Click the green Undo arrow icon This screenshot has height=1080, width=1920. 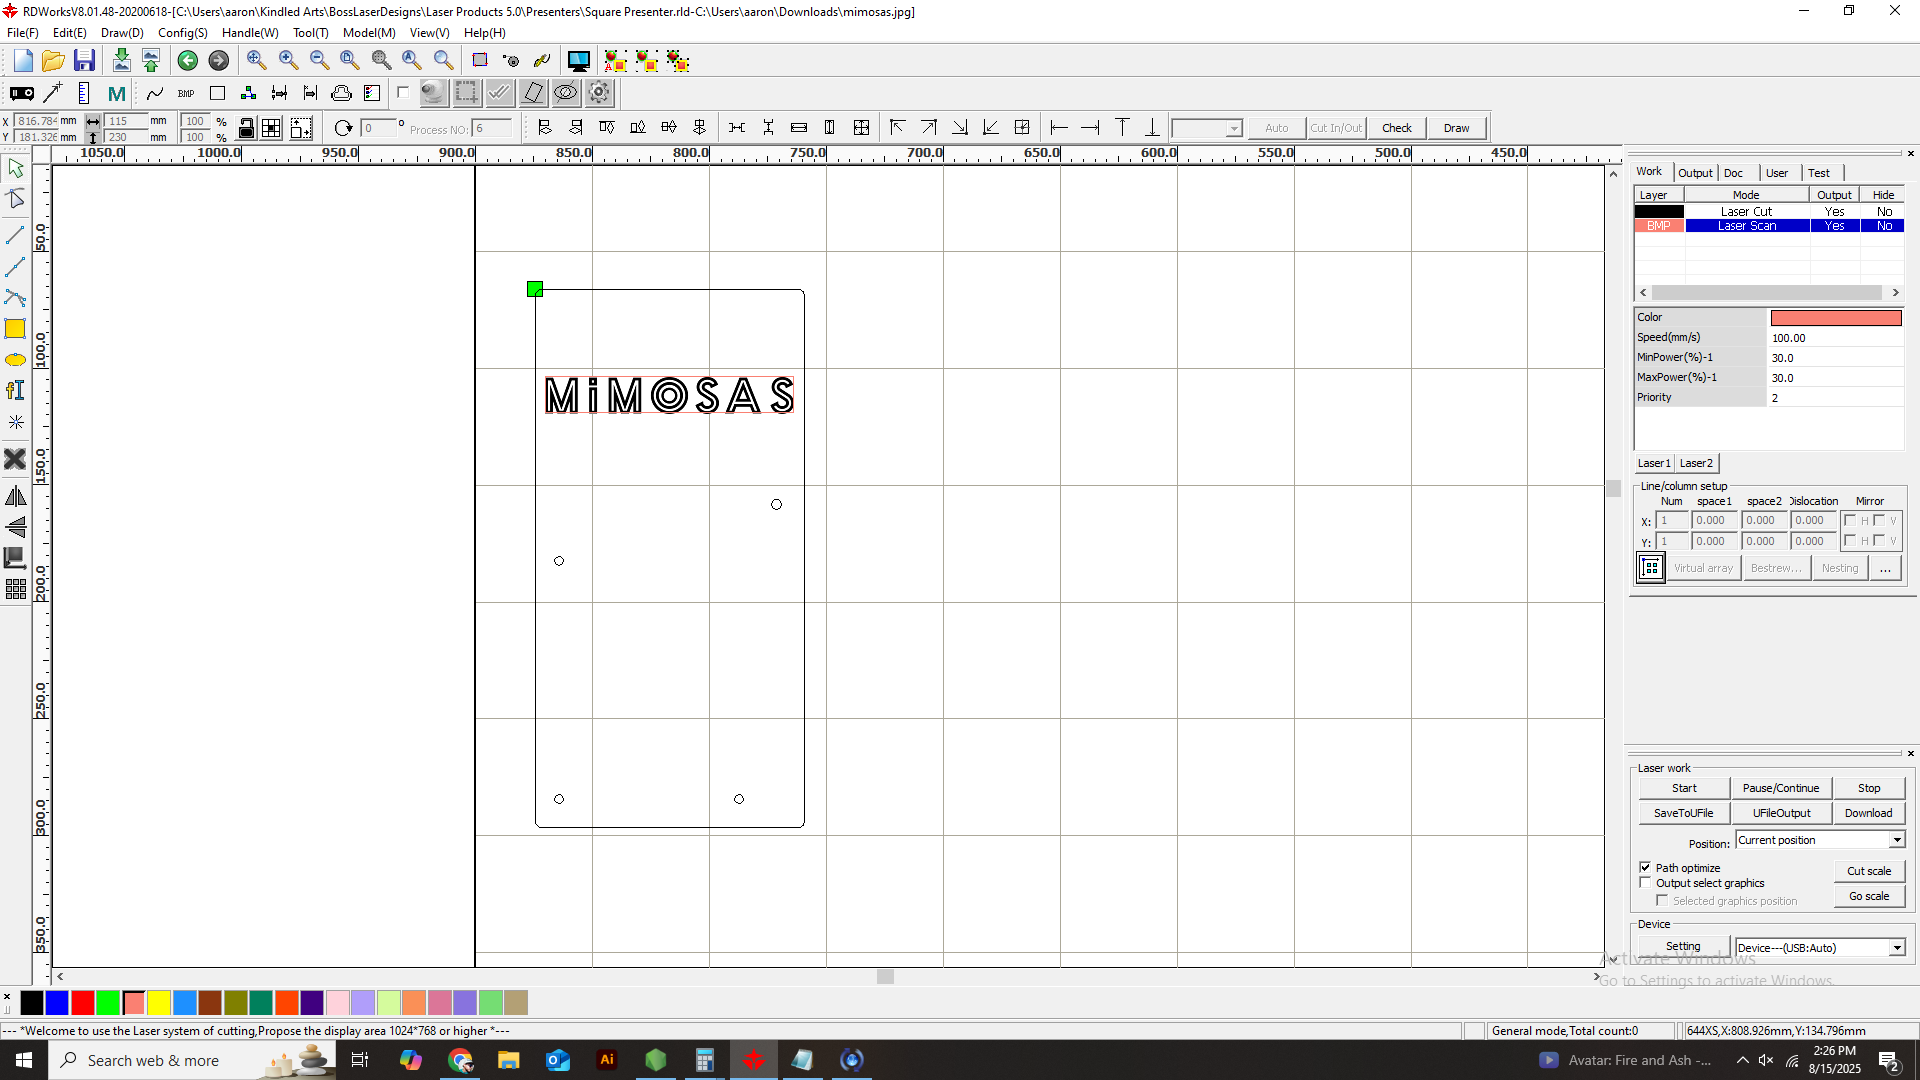187,61
